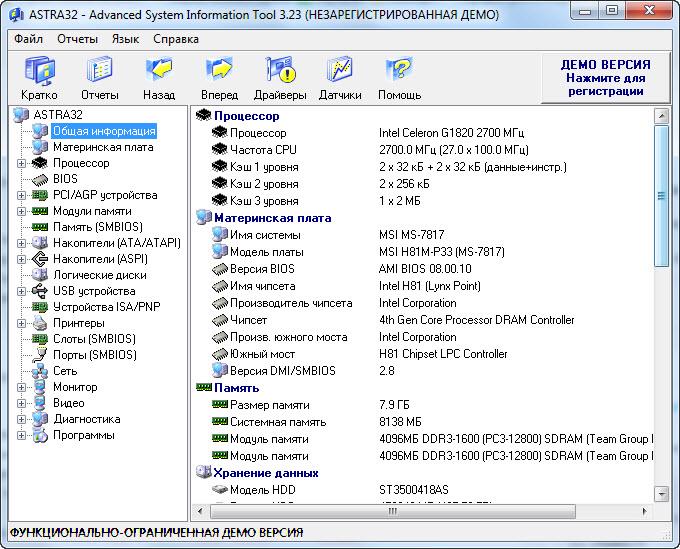The height and width of the screenshot is (549, 680).
Task: Open the Язык menu
Action: 125,39
